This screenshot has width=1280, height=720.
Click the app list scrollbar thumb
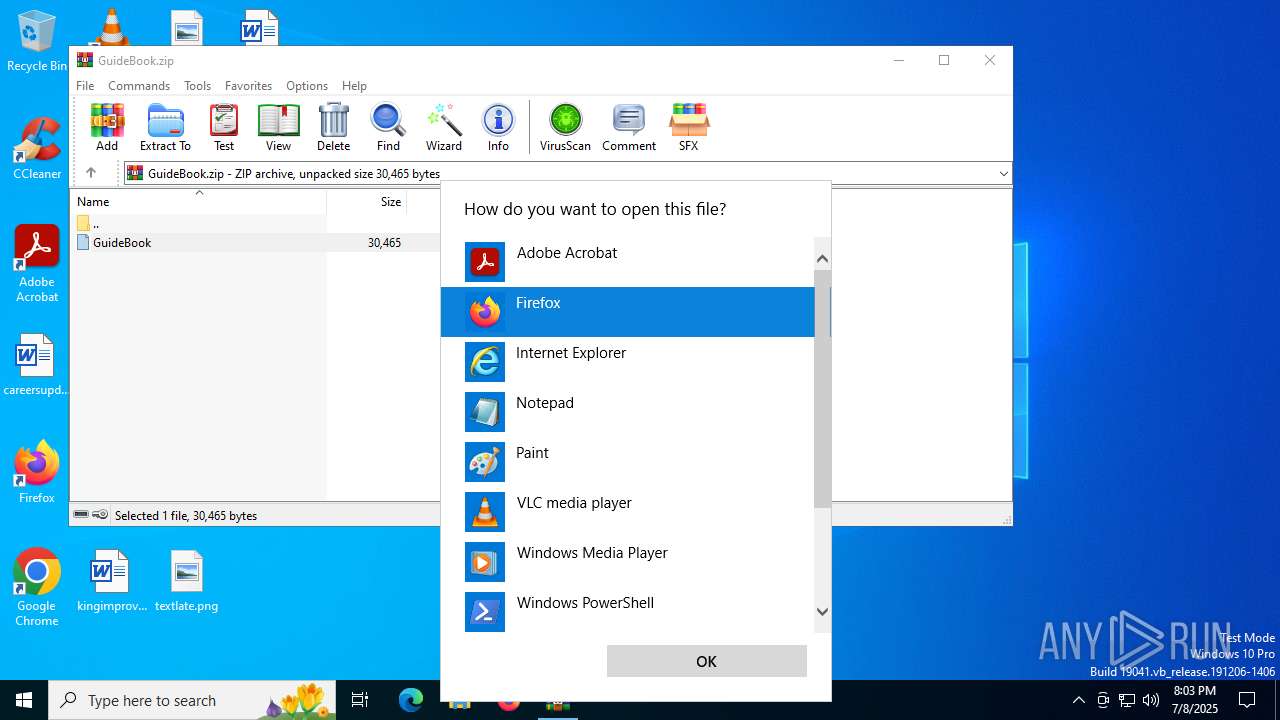pyautogui.click(x=822, y=388)
